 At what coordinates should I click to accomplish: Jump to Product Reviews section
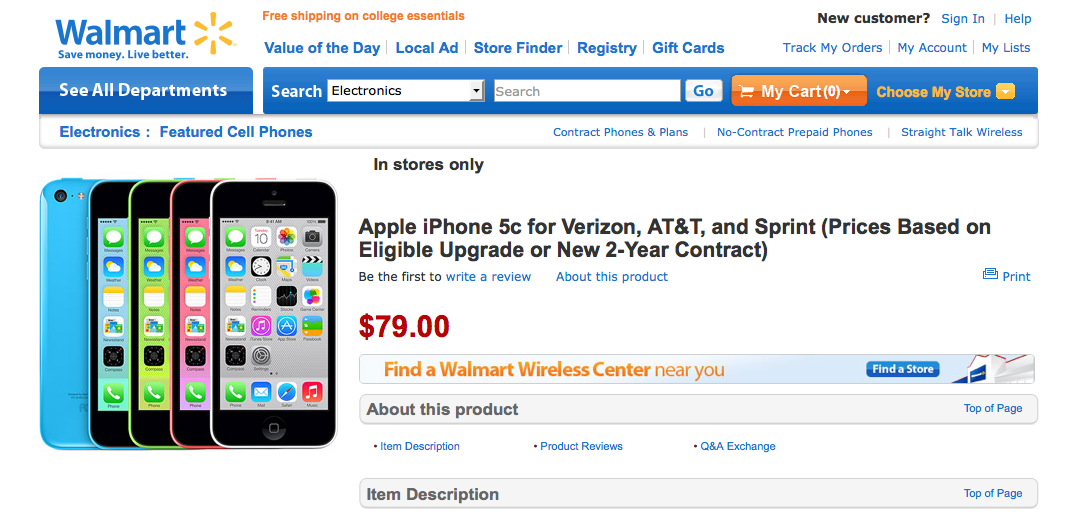coord(581,446)
